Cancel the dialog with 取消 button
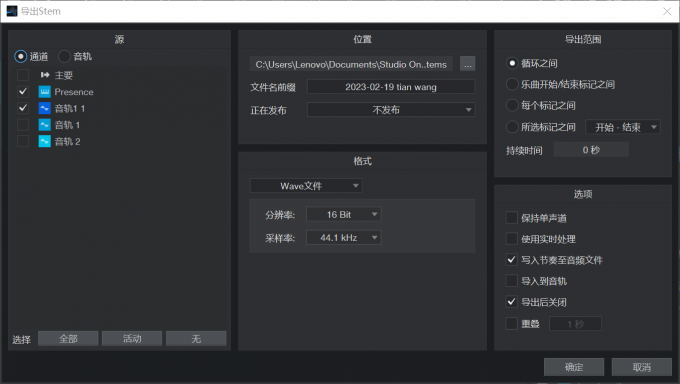The image size is (680, 384). point(641,367)
